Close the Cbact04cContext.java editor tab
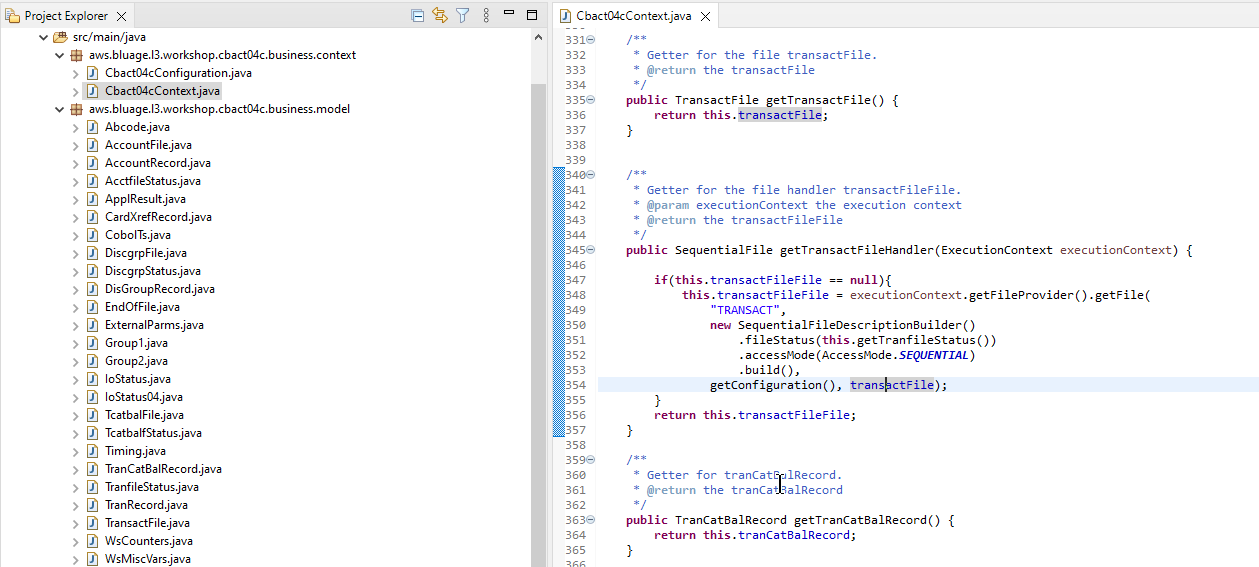Viewport: 1259px width, 567px height. point(705,17)
